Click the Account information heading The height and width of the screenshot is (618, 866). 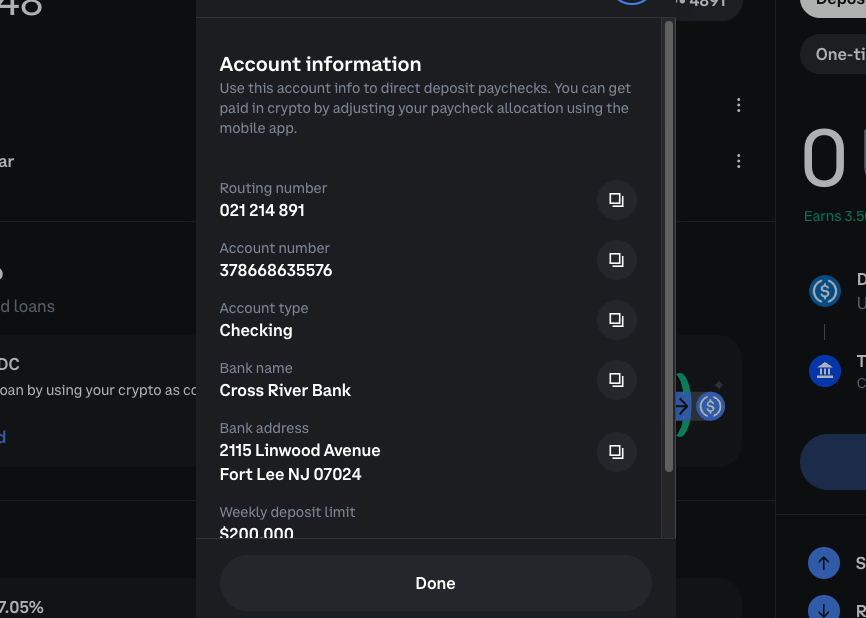(320, 64)
